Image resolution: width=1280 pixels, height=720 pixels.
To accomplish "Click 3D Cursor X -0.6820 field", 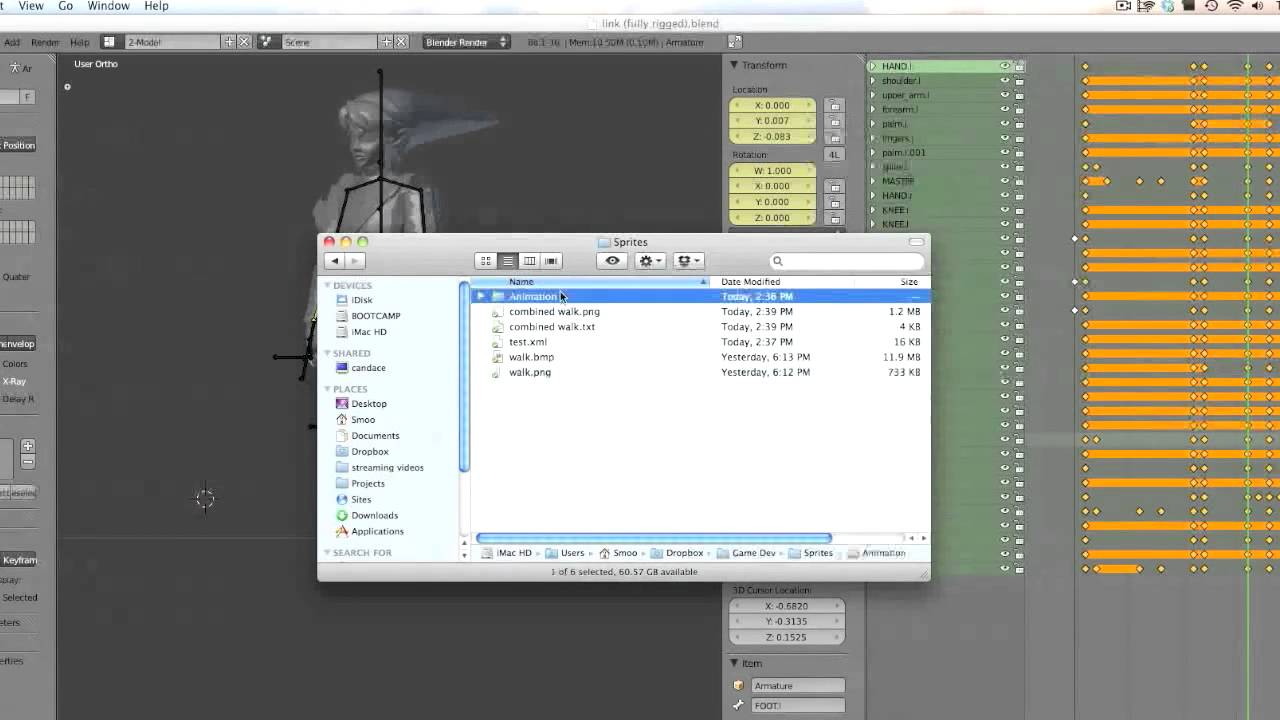I will (788, 606).
